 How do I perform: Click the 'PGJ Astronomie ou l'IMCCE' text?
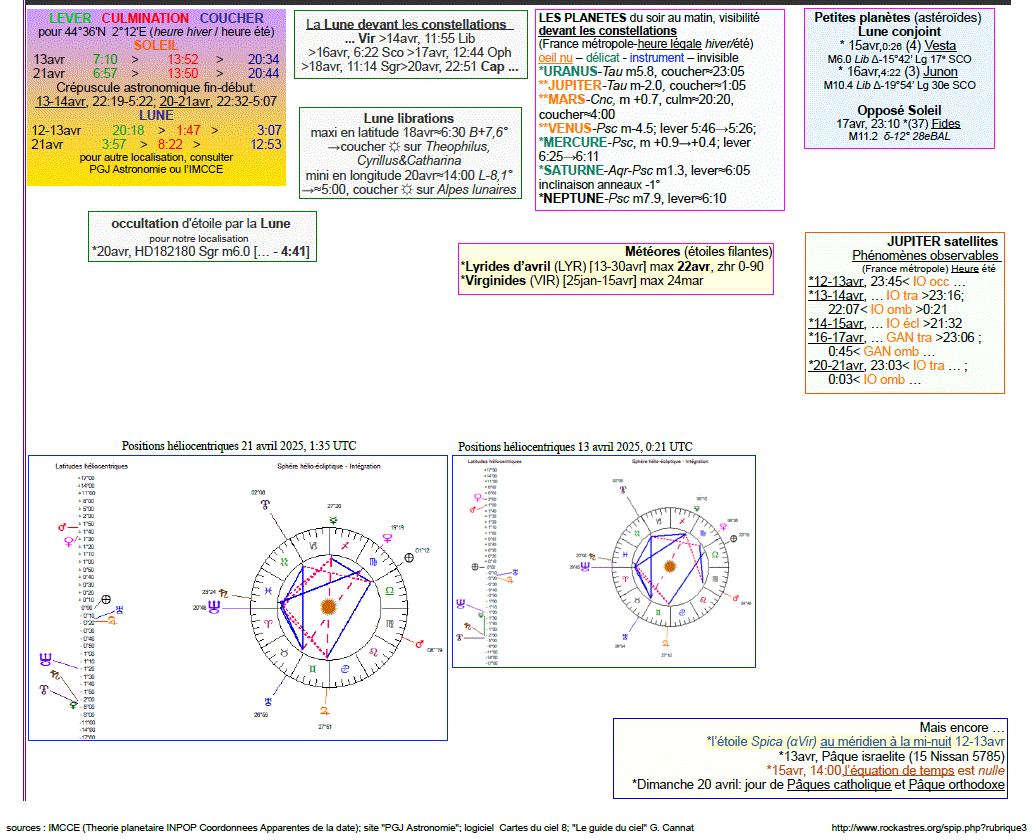coord(157,169)
